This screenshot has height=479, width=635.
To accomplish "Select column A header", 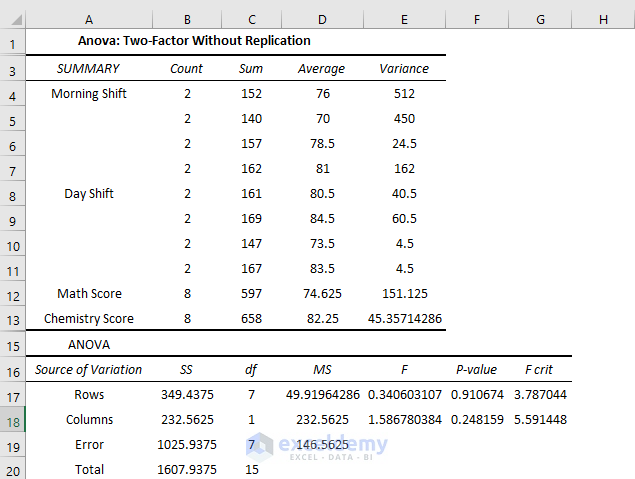I will [89, 19].
